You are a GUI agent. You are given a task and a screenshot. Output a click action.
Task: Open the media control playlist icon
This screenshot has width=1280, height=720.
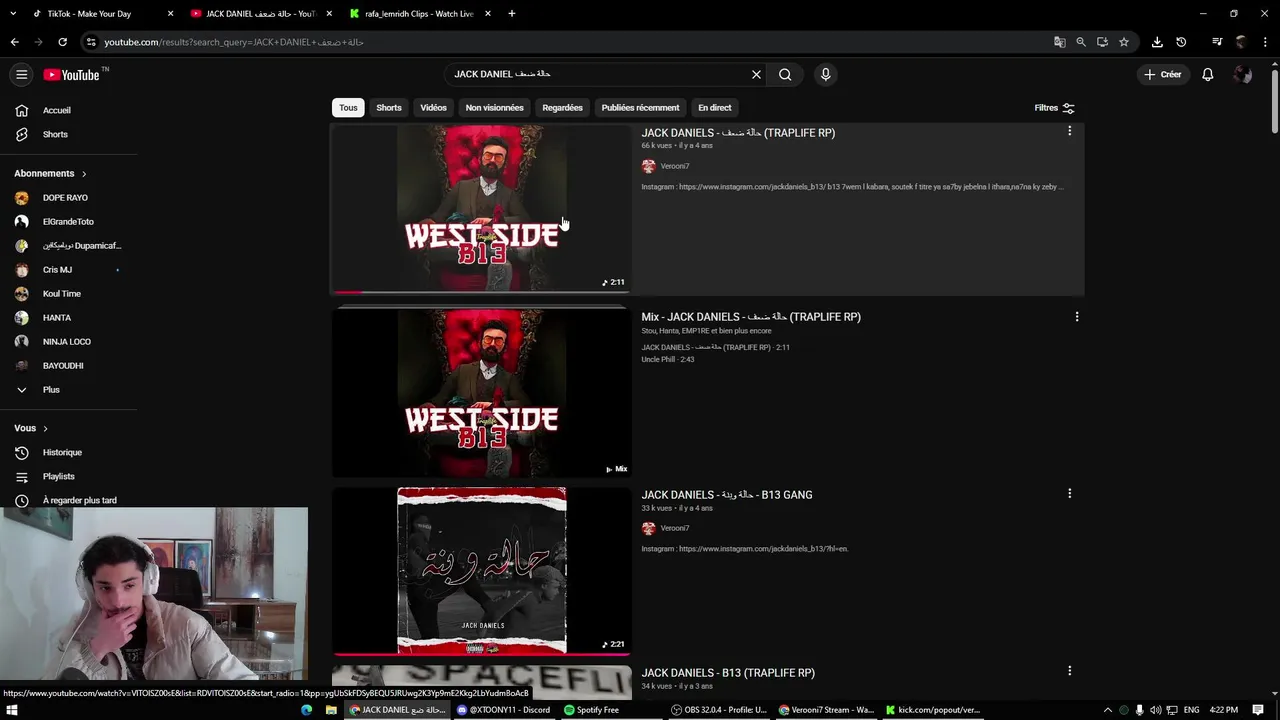pos(1217,42)
